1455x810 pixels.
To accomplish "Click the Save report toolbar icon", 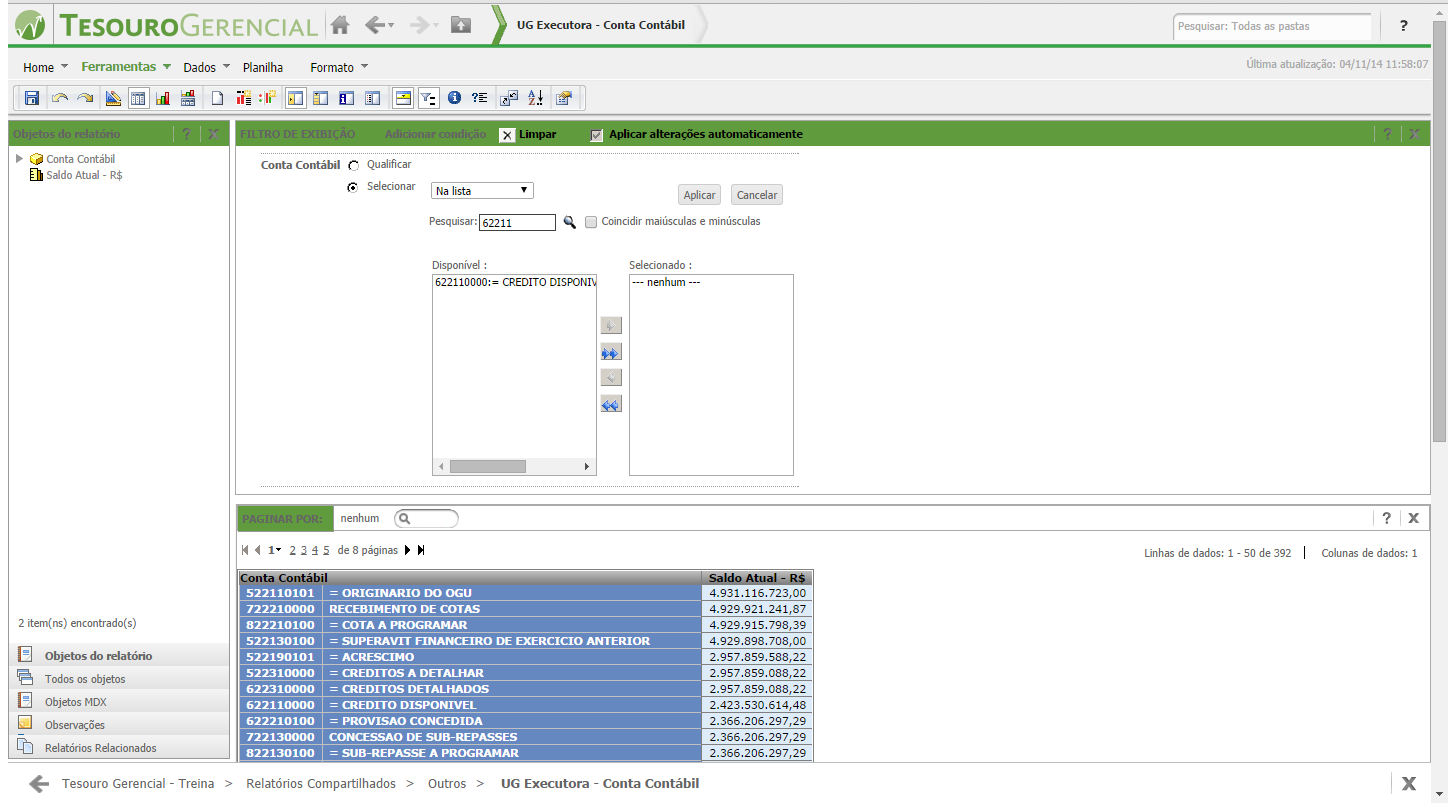I will click(32, 98).
